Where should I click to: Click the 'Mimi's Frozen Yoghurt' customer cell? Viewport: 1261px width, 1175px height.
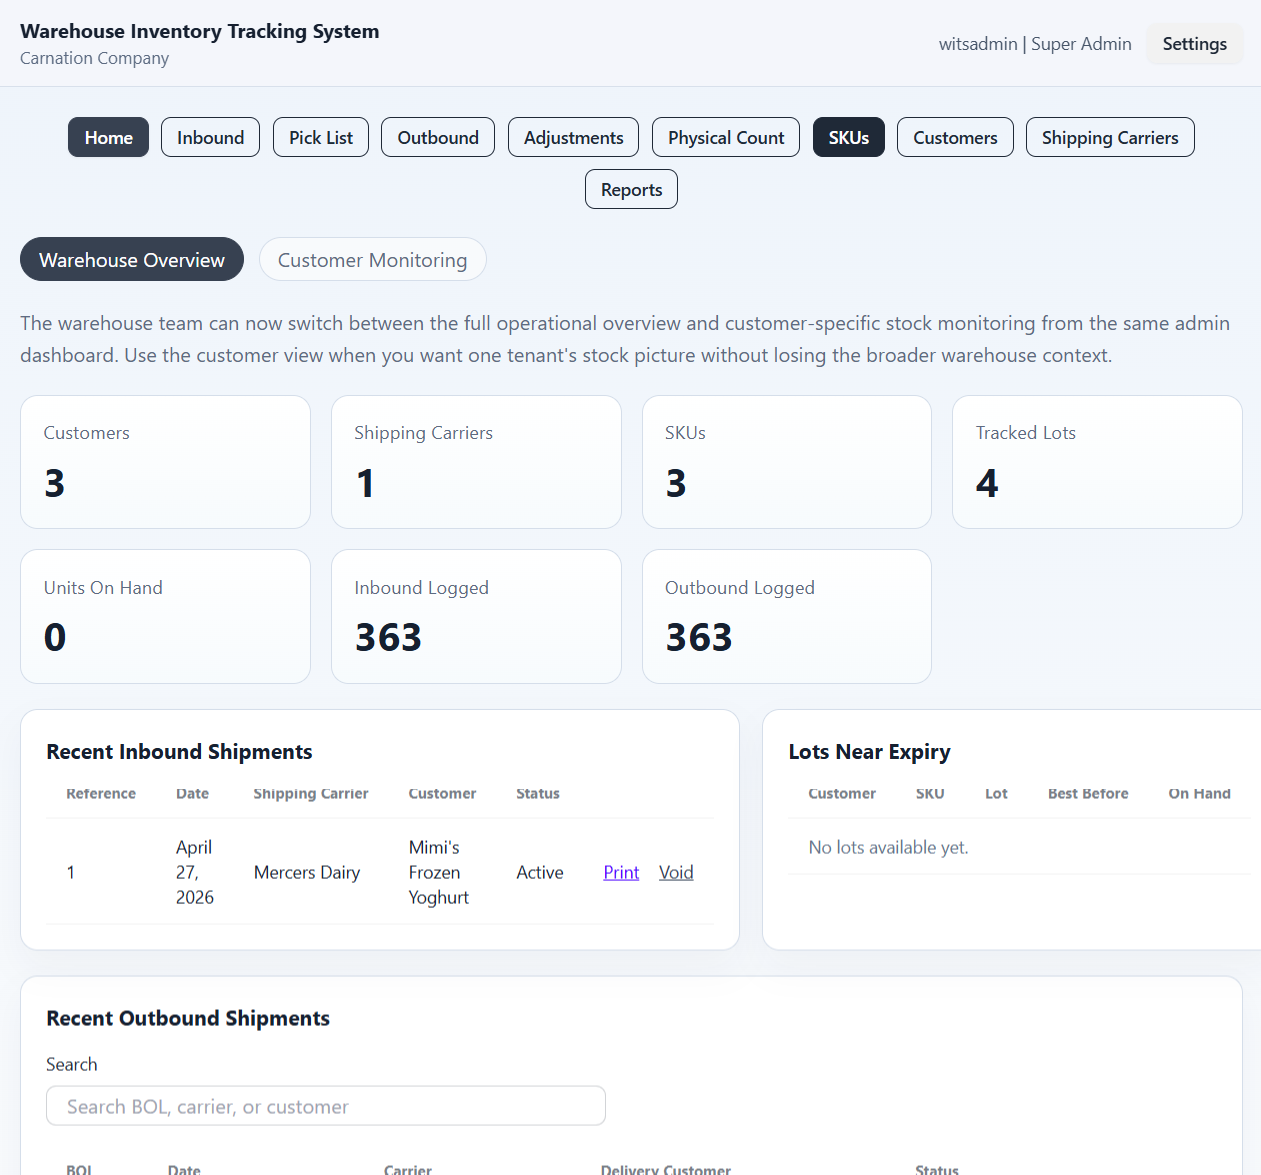point(438,872)
